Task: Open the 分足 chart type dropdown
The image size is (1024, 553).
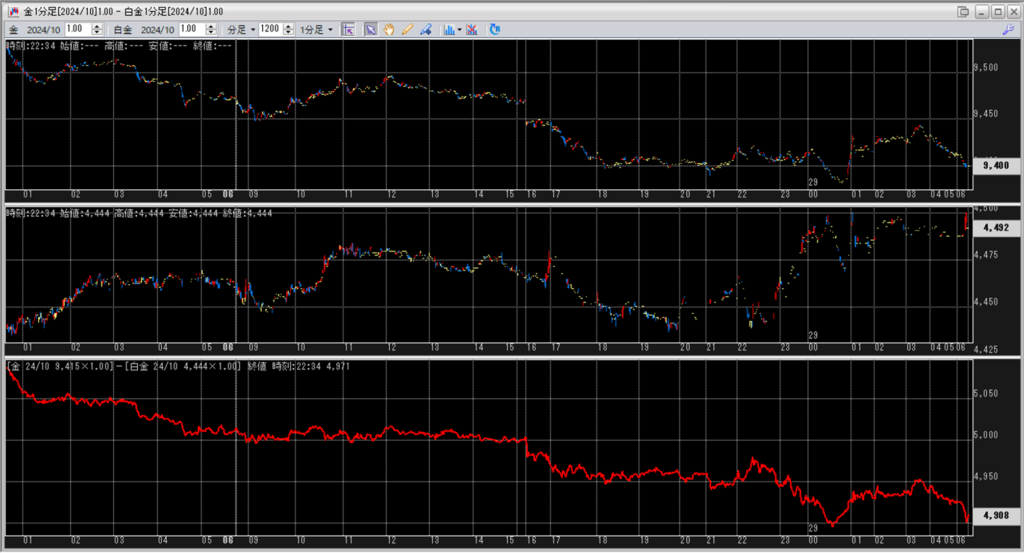Action: point(240,29)
